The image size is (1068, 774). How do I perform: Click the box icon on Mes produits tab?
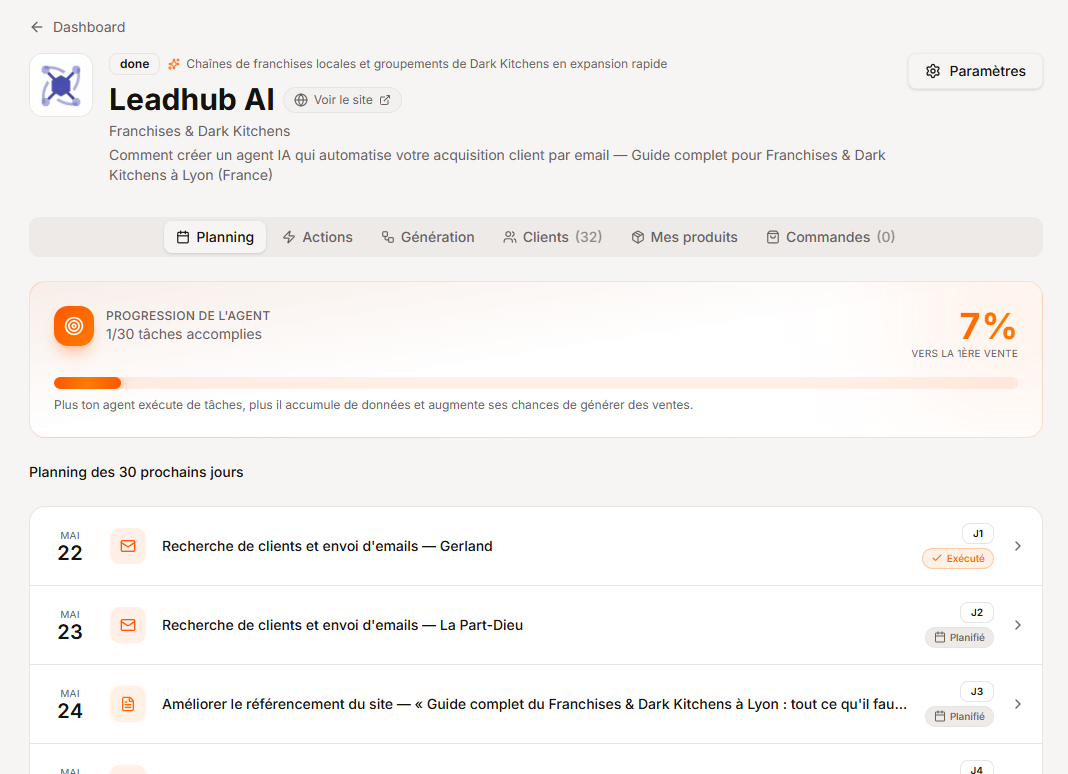coord(638,237)
